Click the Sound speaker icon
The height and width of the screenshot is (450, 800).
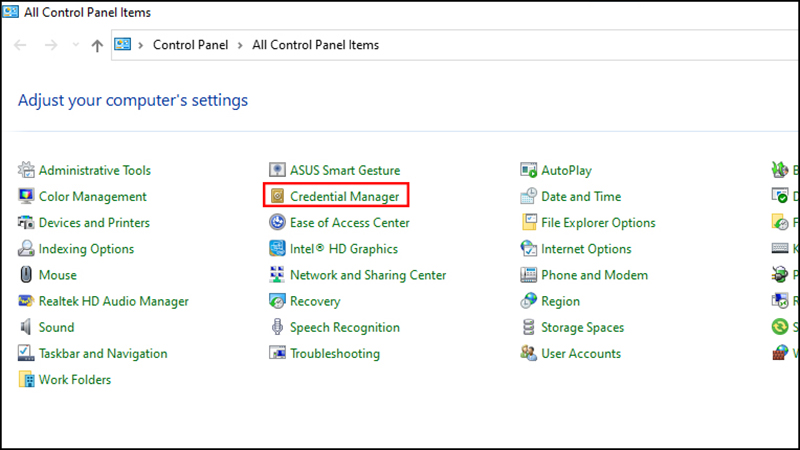[26, 327]
